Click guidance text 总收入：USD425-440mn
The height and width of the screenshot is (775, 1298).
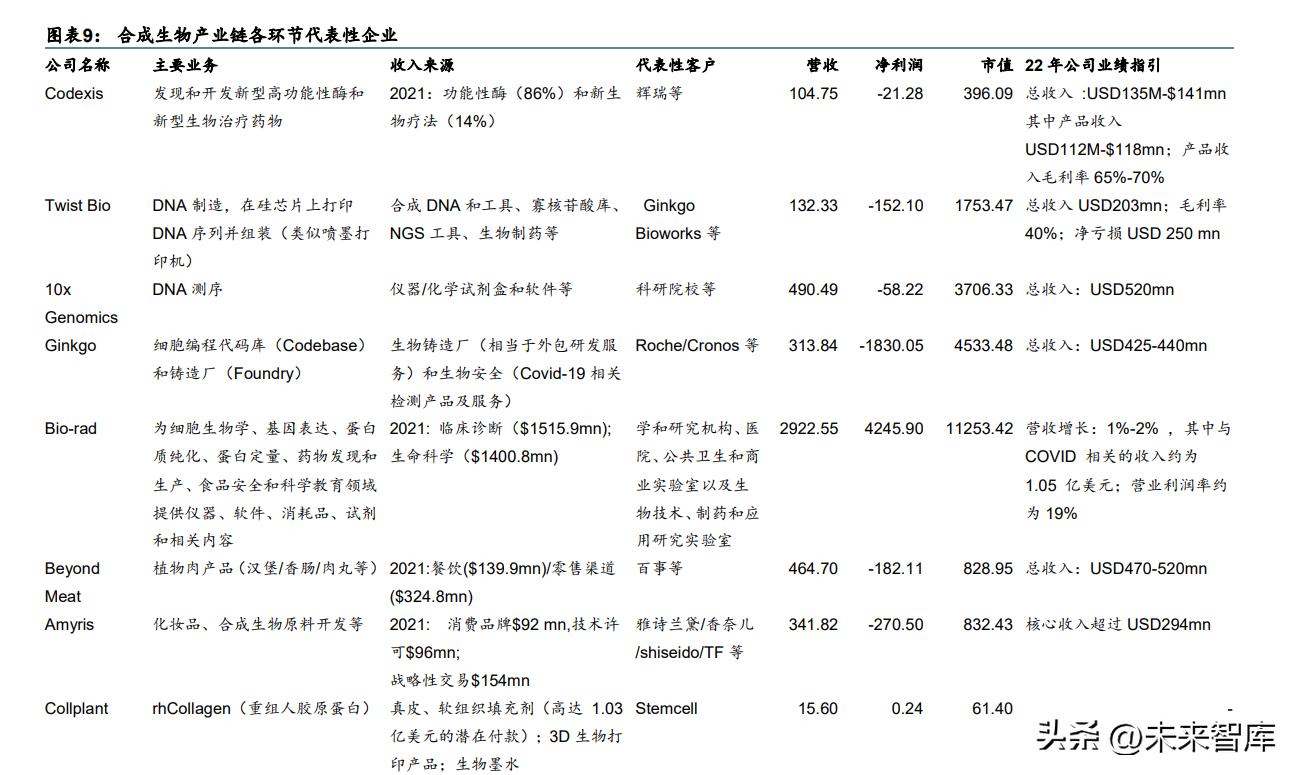[1116, 345]
